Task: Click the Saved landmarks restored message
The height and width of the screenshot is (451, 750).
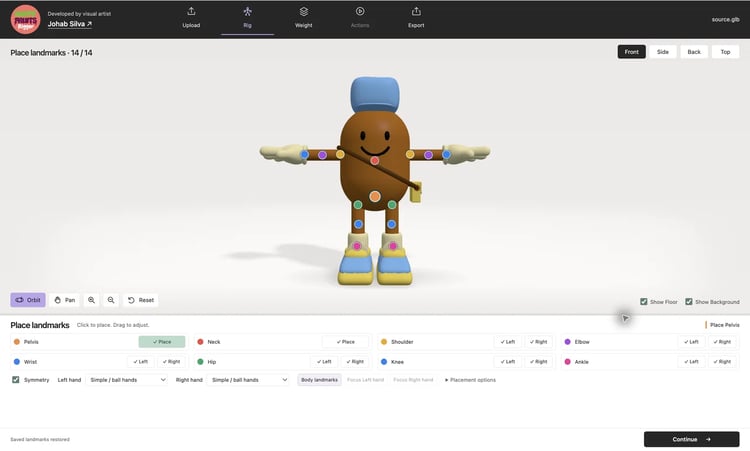Action: [40, 439]
